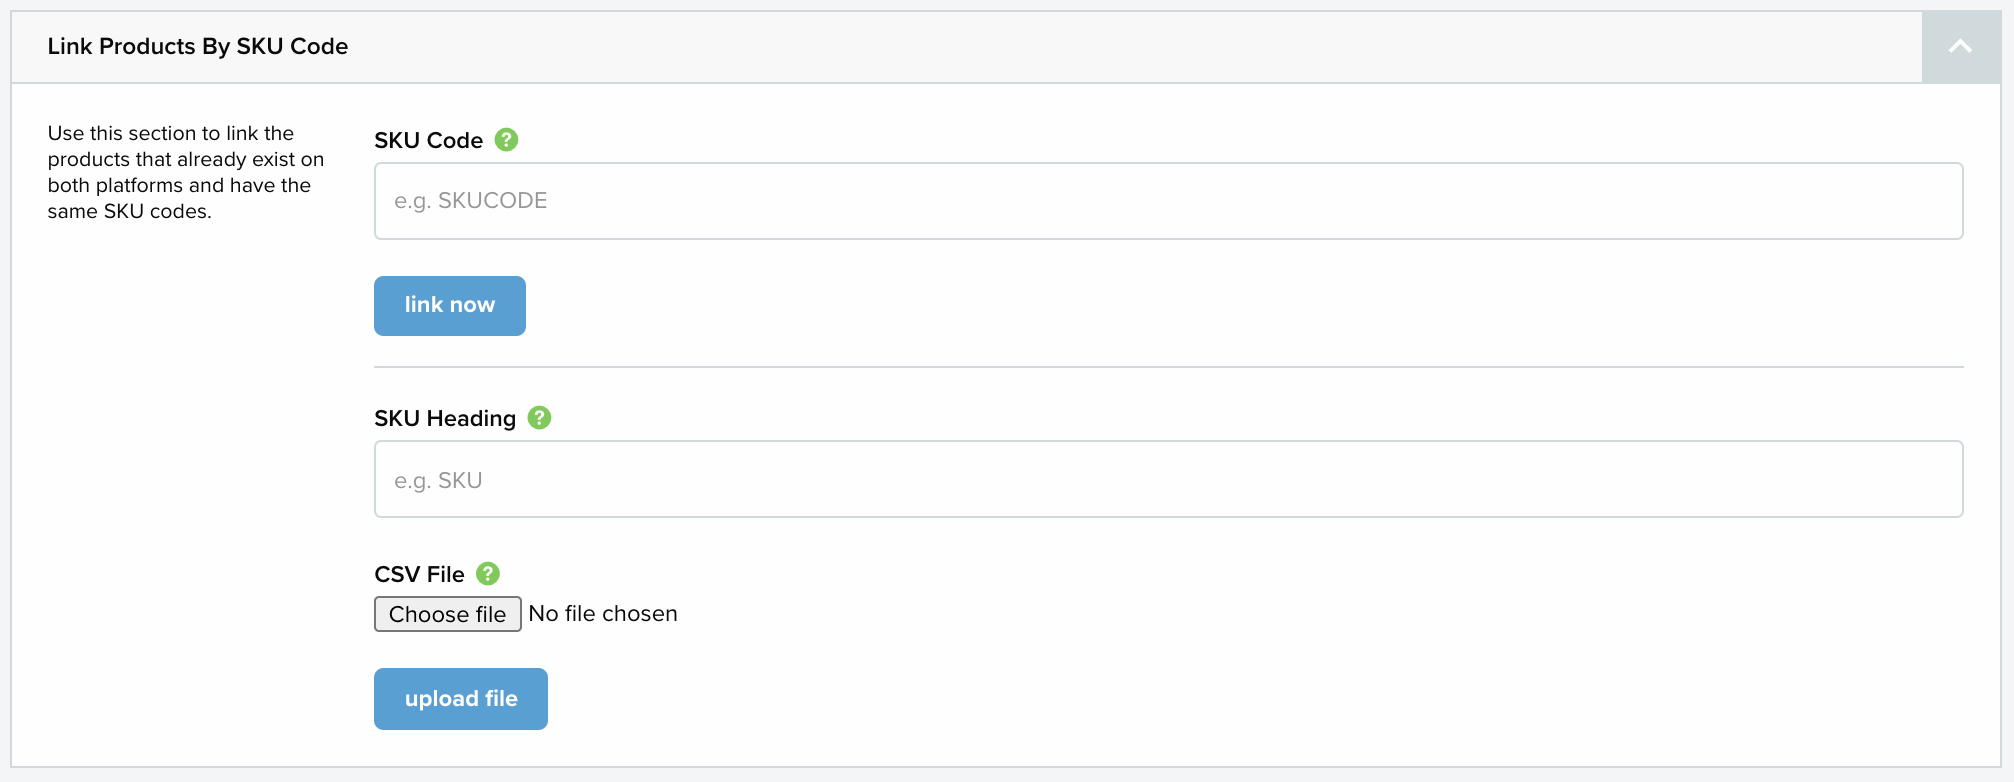This screenshot has height=782, width=2014.
Task: Collapse the Link Products By SKU Code panel
Action: tap(1960, 47)
